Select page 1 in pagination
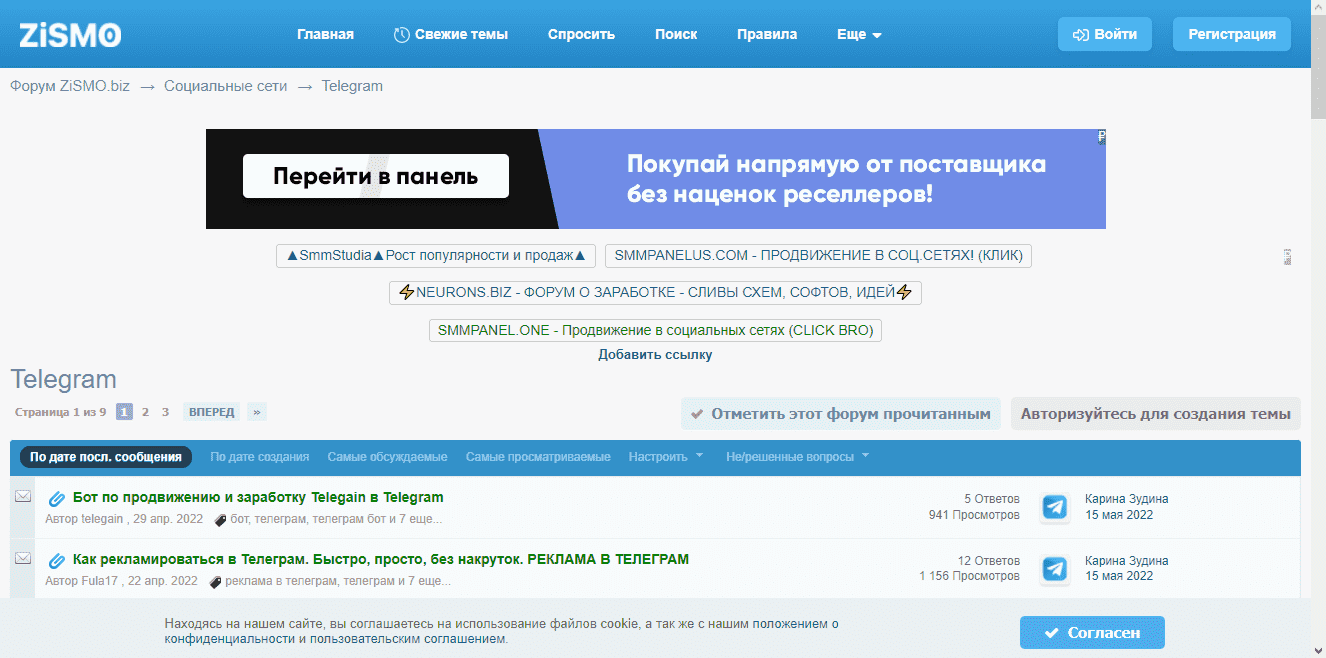This screenshot has height=658, width=1326. pyautogui.click(x=124, y=411)
